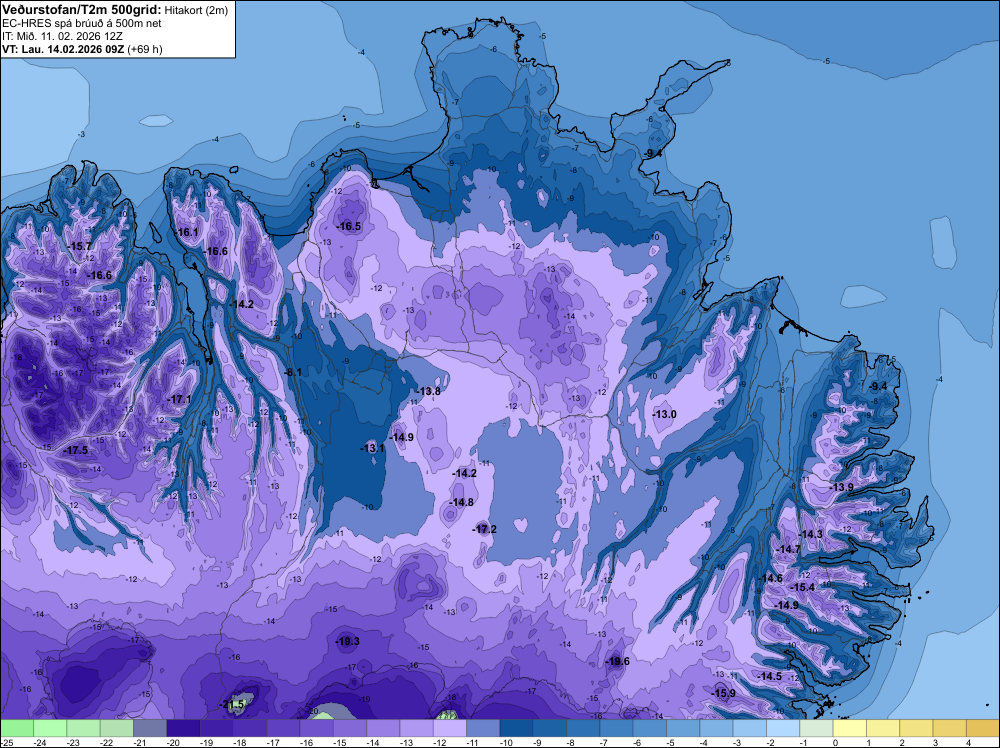
Task: Click the gray-blue legend swatch between -21 and -20
Action: coord(150,728)
